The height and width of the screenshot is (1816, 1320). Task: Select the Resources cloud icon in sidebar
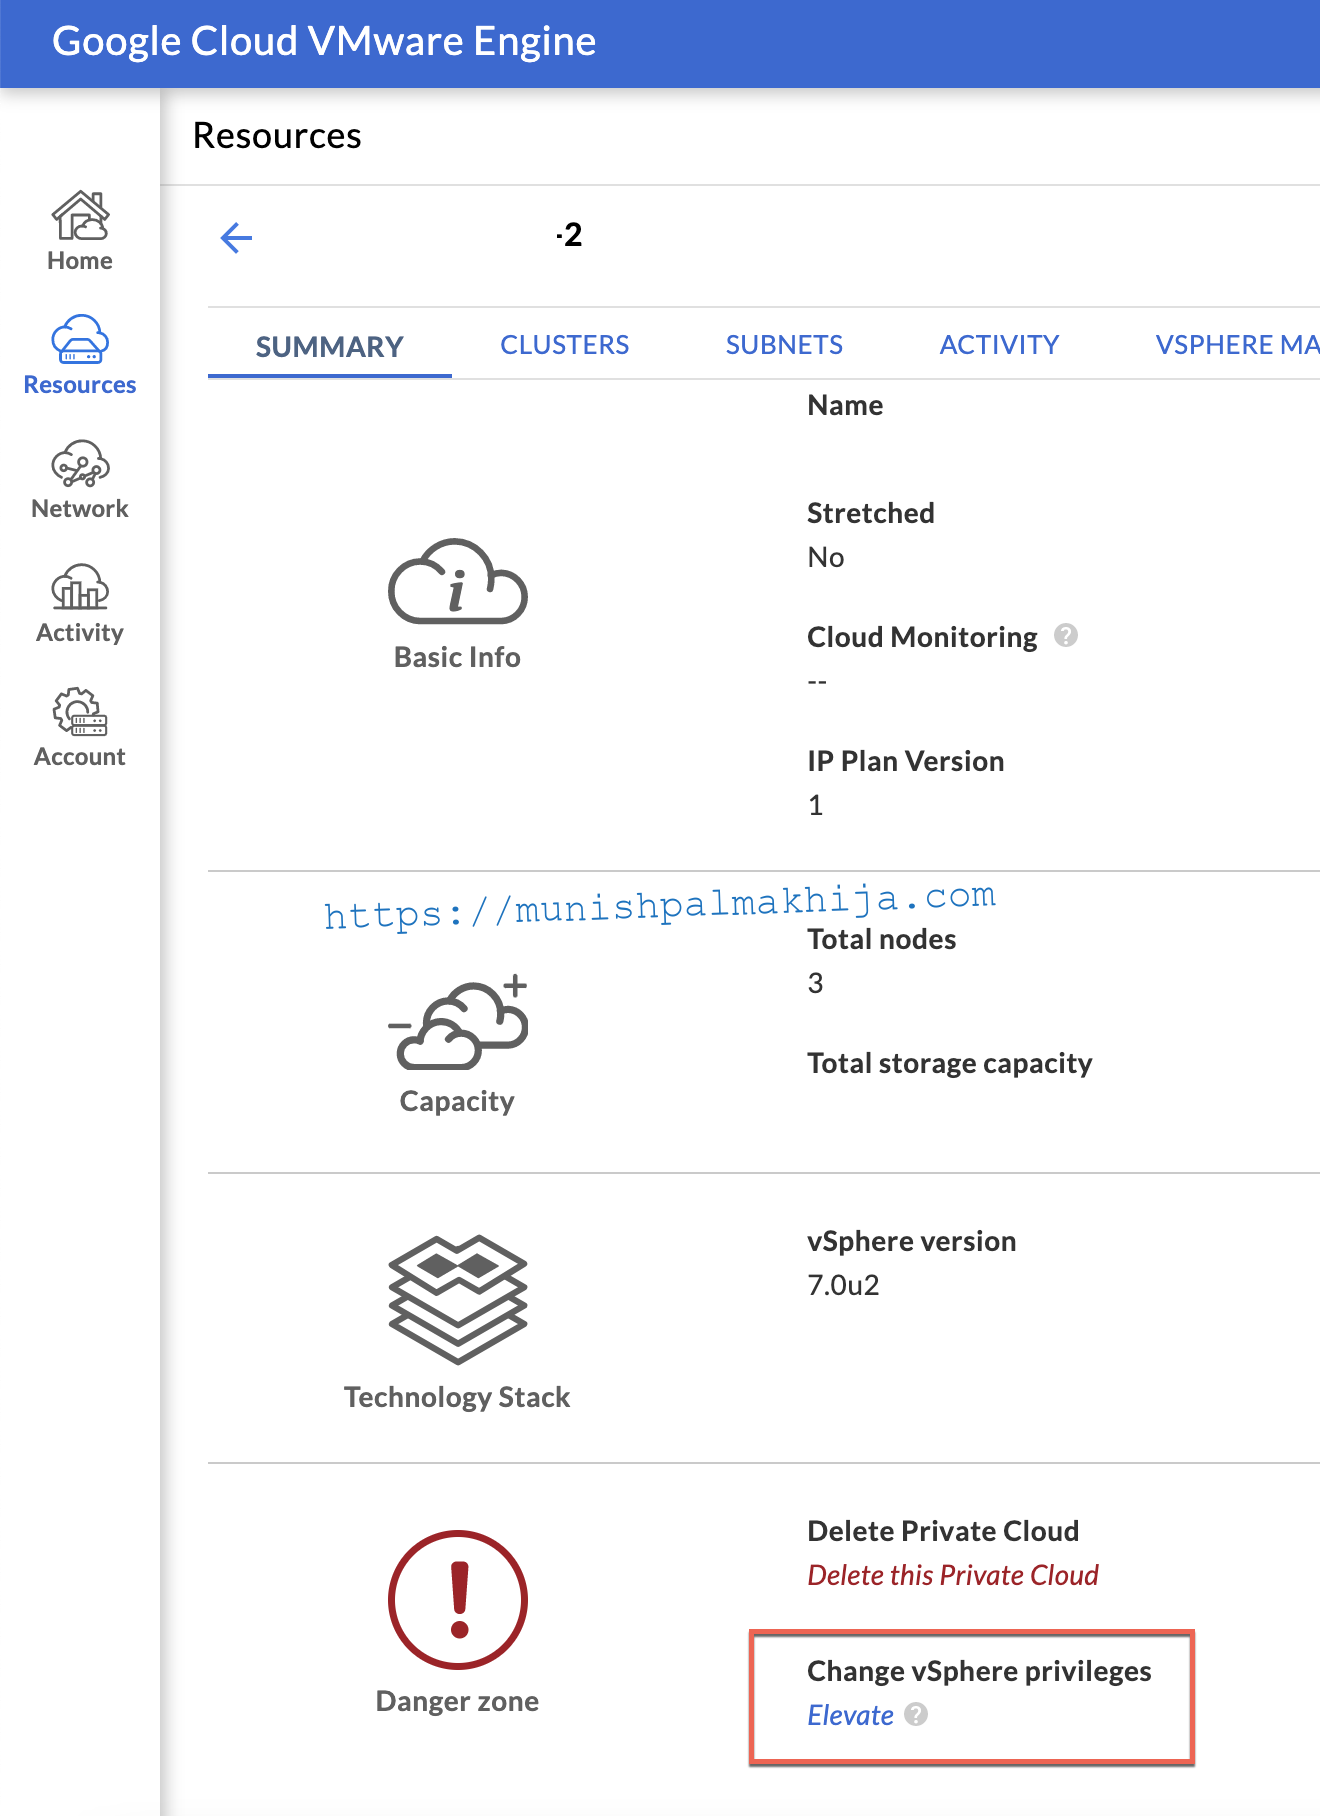(x=80, y=339)
